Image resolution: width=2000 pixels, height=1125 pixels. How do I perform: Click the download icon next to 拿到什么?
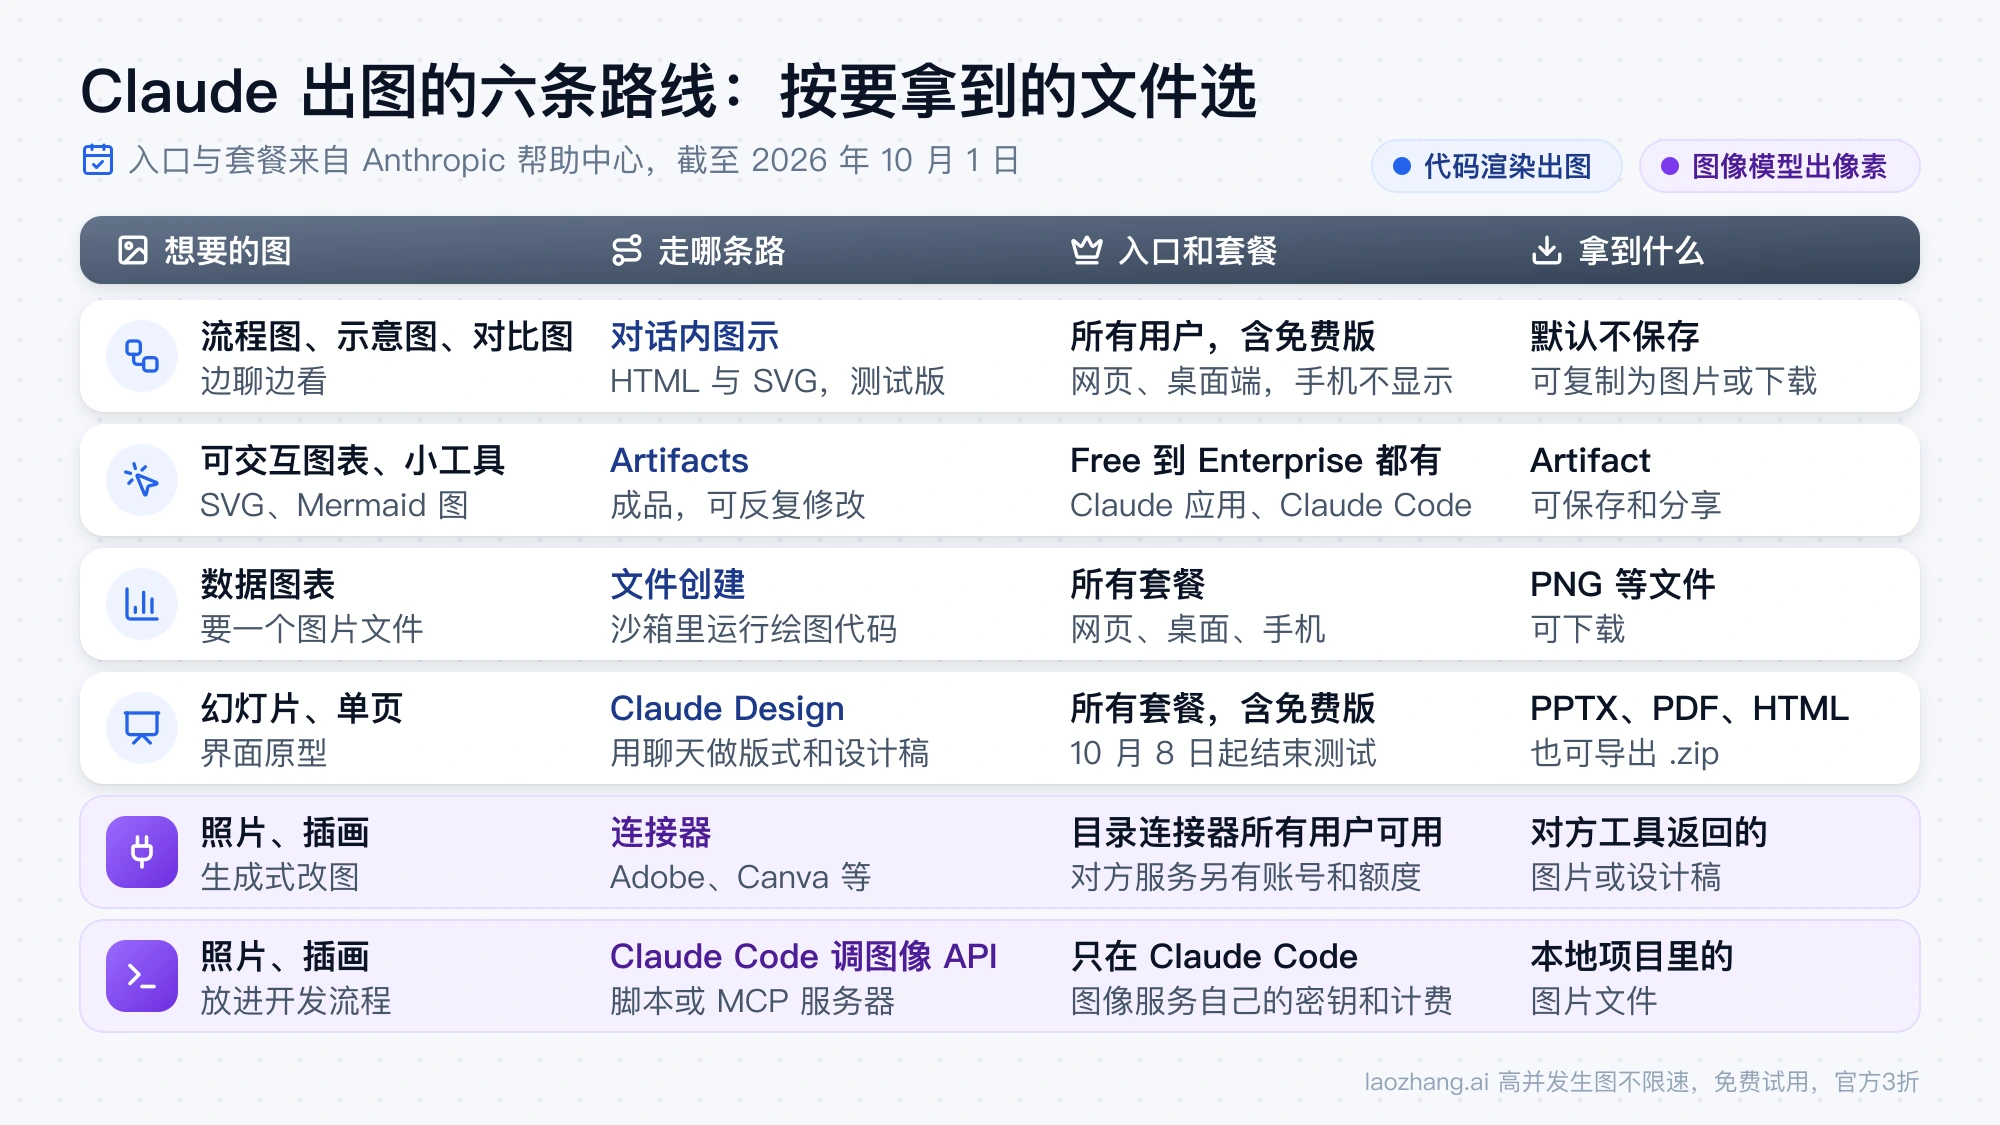click(x=1547, y=250)
